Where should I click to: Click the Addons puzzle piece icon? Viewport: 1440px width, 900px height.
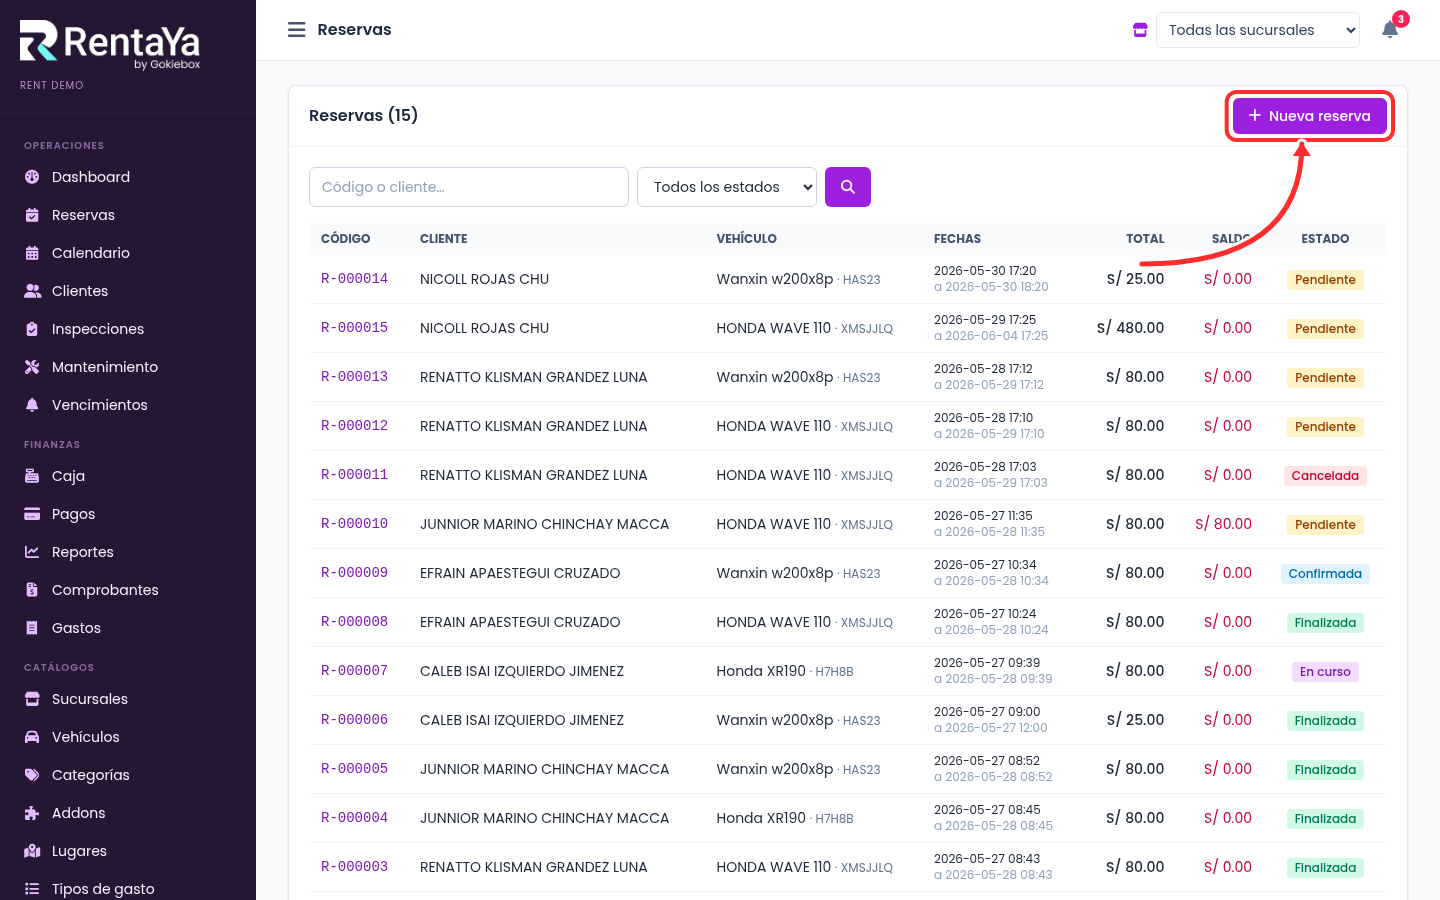coord(32,813)
